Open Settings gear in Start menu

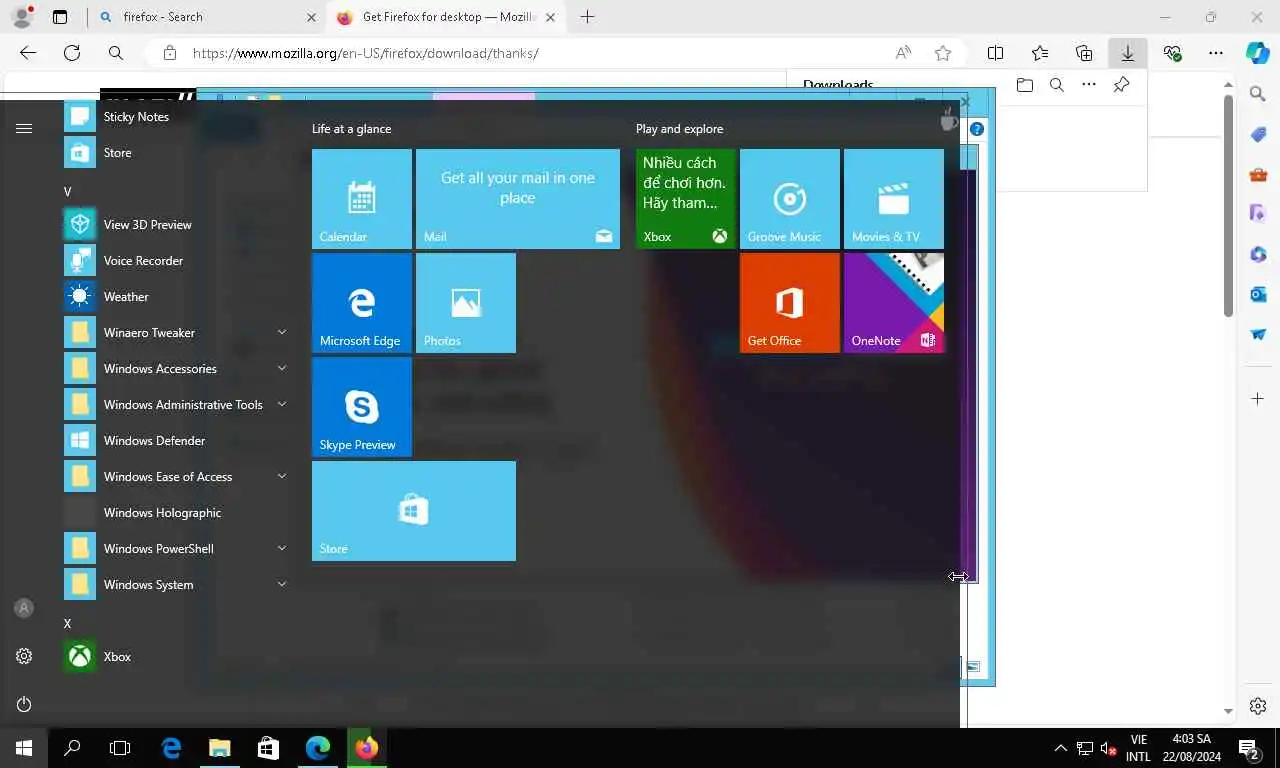click(24, 656)
